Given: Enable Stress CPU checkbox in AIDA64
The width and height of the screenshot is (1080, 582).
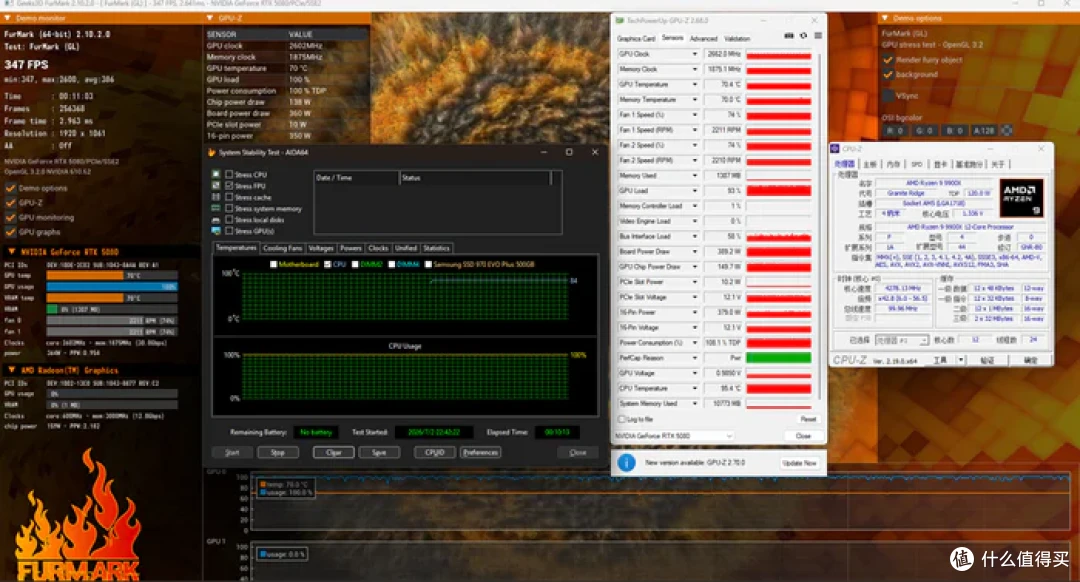Looking at the screenshot, I should tap(229, 175).
